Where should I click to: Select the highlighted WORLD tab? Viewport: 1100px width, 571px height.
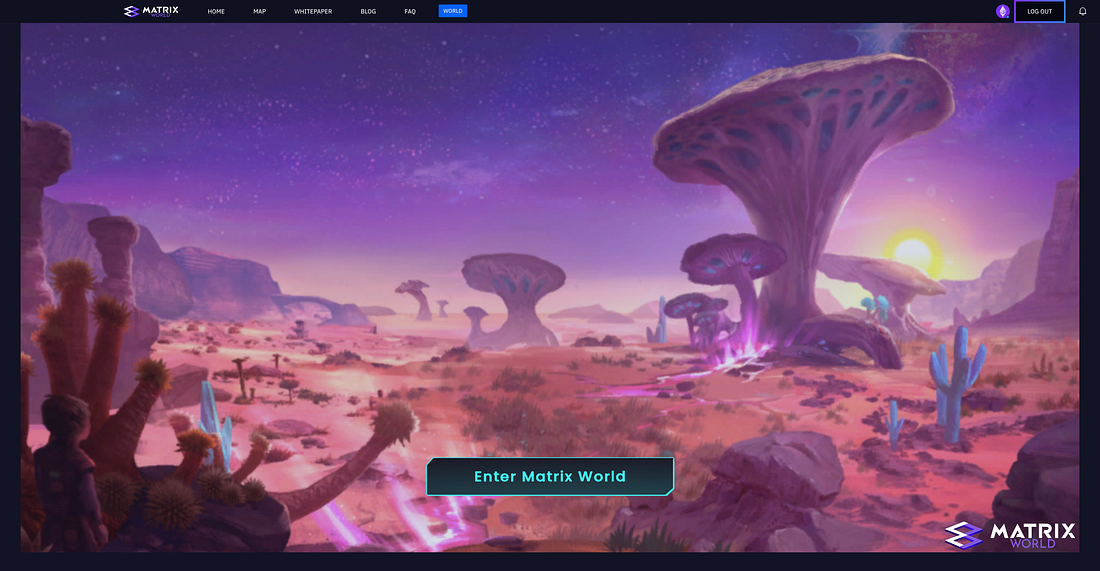pos(452,12)
